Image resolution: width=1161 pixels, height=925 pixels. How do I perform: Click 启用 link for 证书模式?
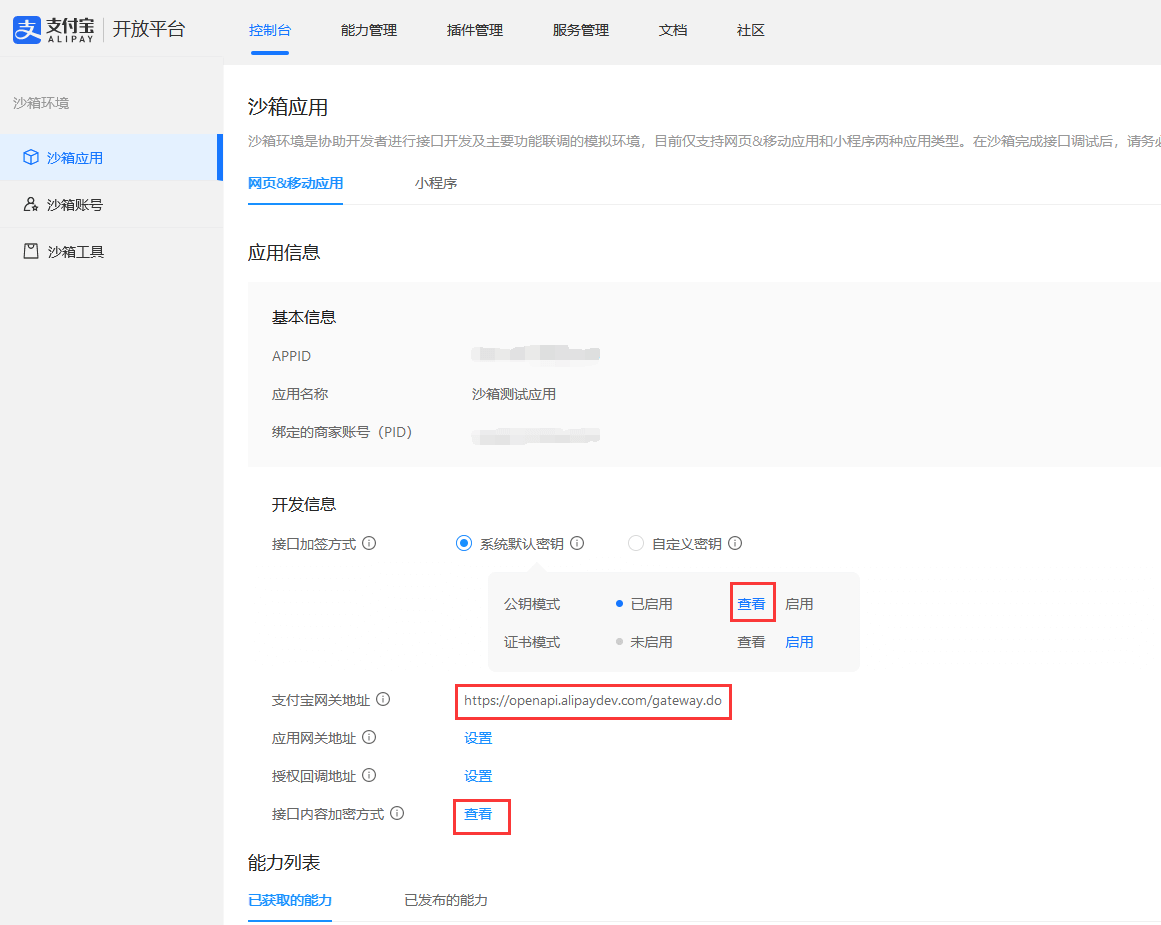point(799,642)
